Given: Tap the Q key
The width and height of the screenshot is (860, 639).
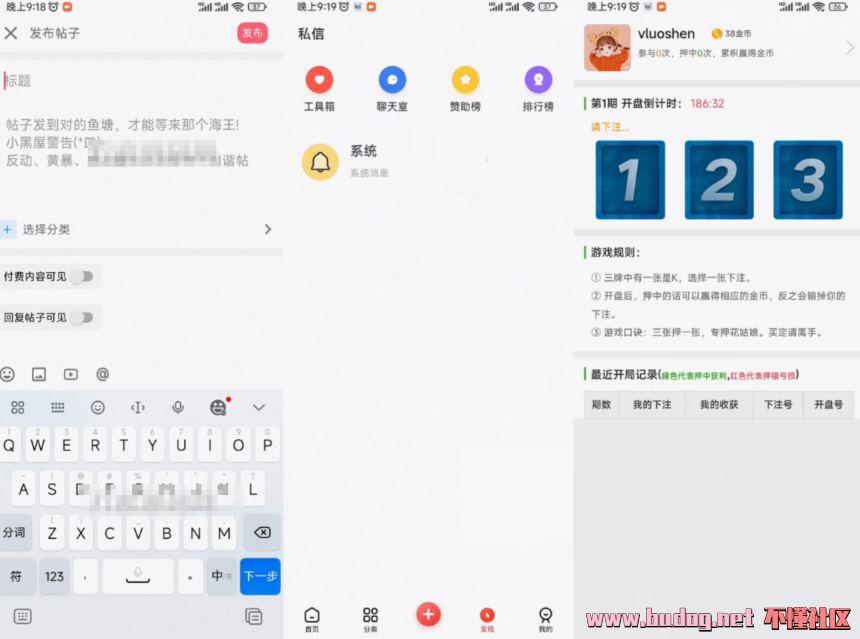Looking at the screenshot, I should 9,444.
